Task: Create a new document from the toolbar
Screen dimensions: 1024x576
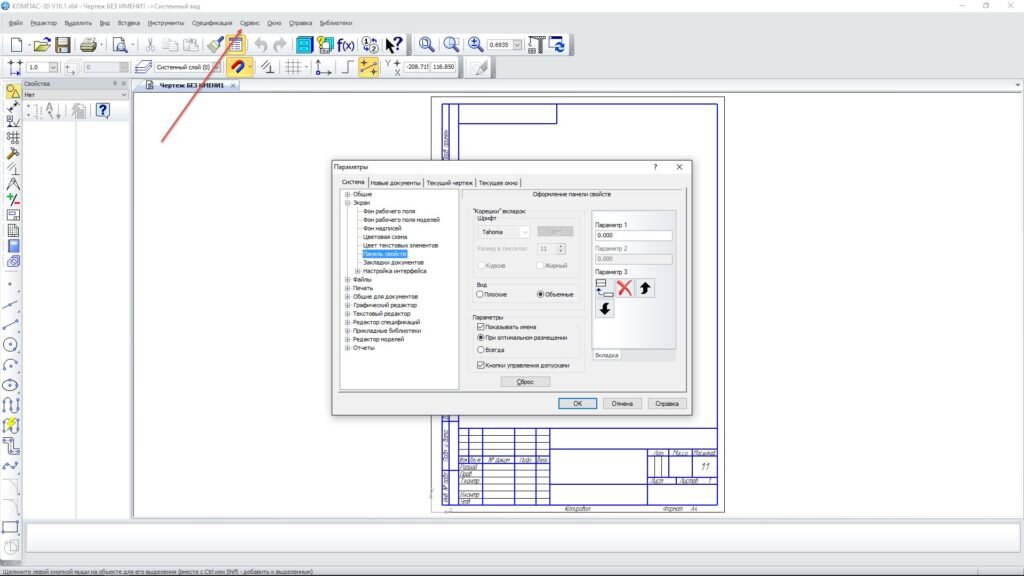Action: 16,44
